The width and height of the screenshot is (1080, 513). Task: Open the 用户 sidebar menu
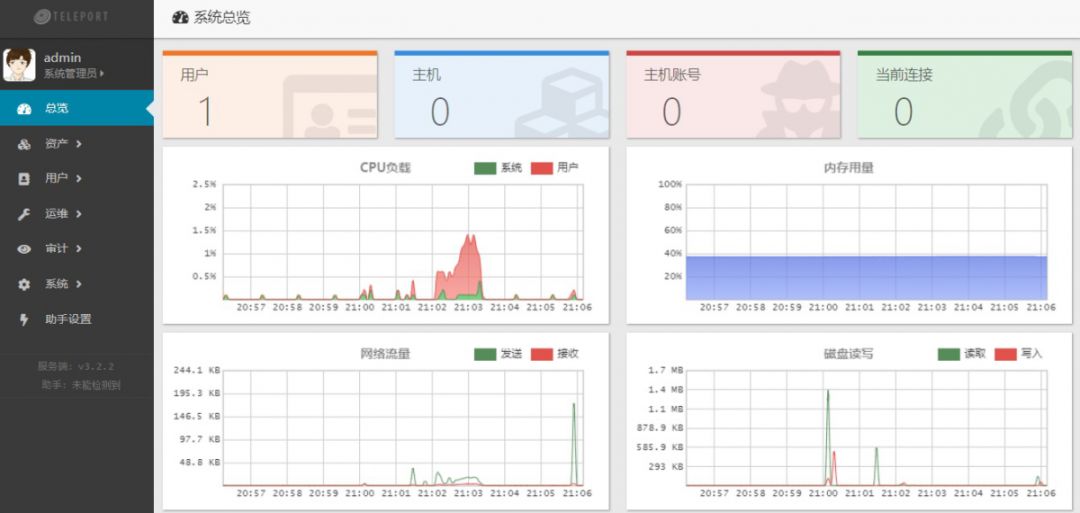click(76, 178)
